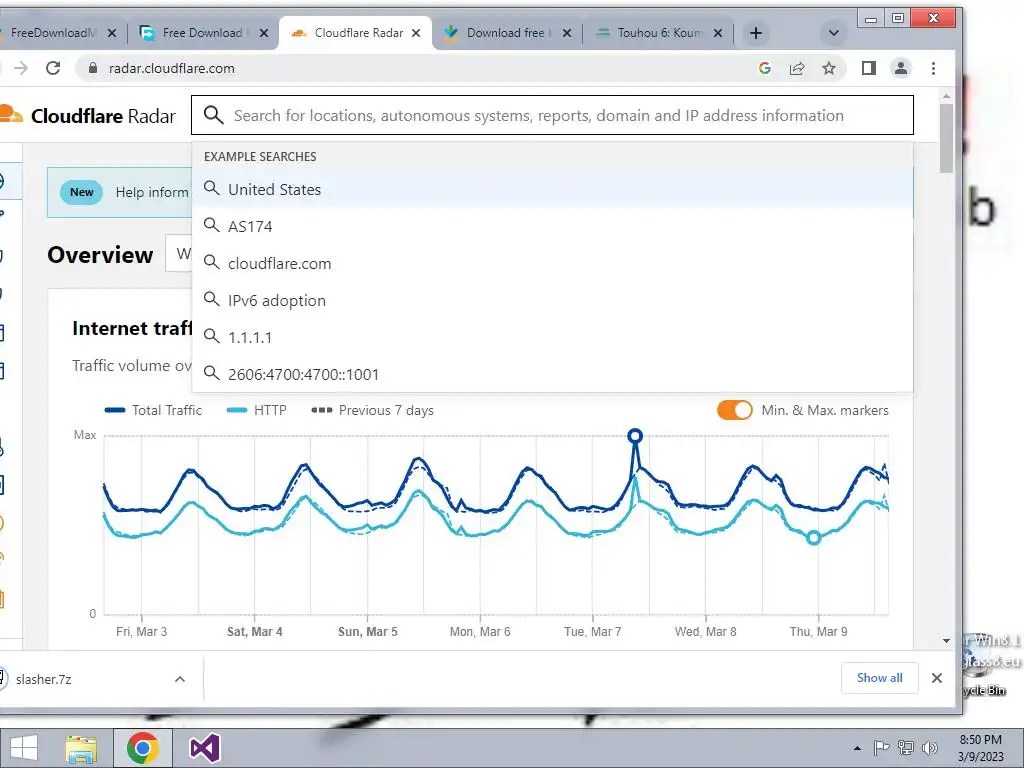Choose the 1.1.1.1 example search
Viewport: 1024px width, 768px height.
(x=552, y=337)
